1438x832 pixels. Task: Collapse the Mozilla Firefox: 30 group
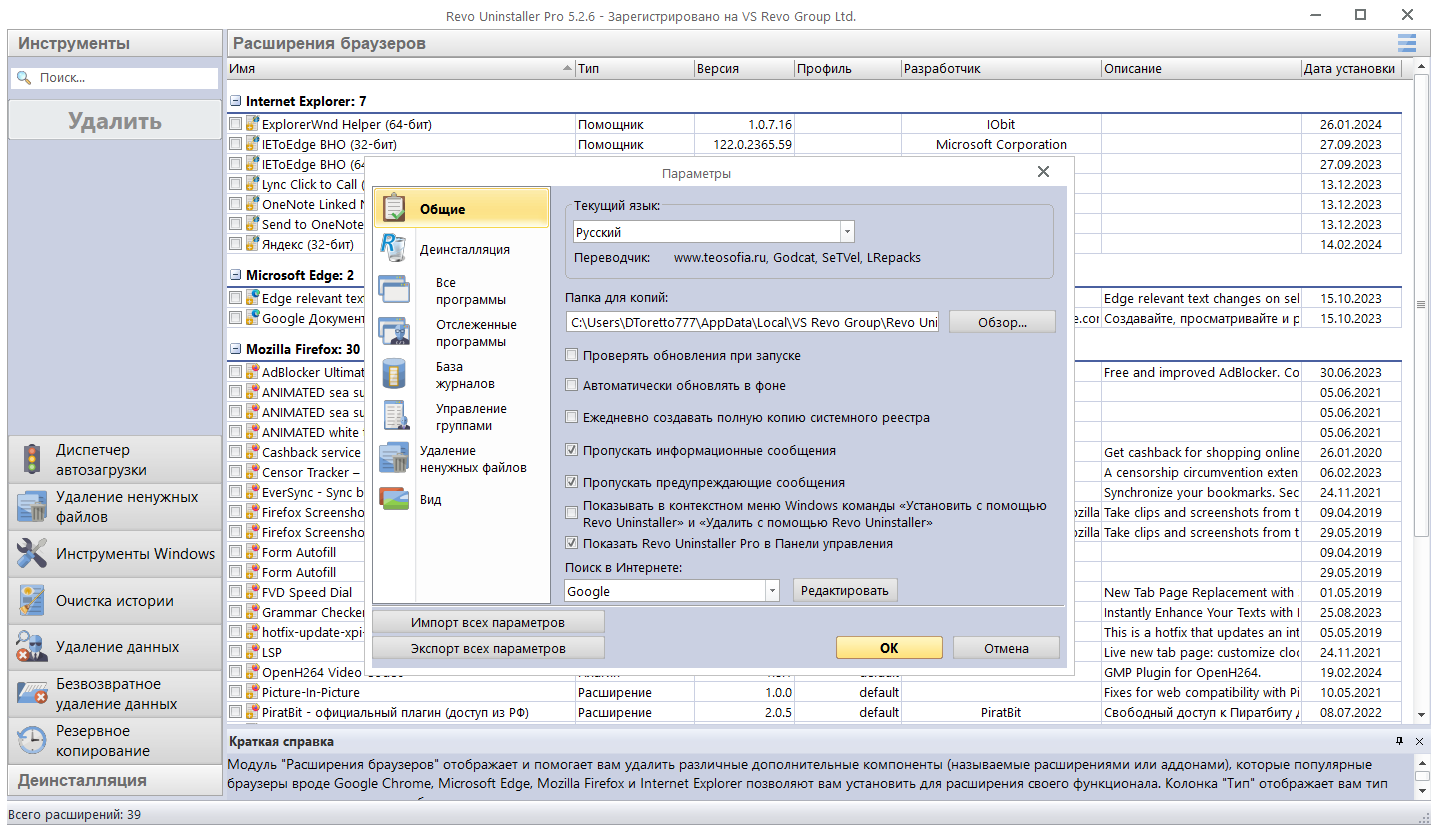click(x=235, y=349)
